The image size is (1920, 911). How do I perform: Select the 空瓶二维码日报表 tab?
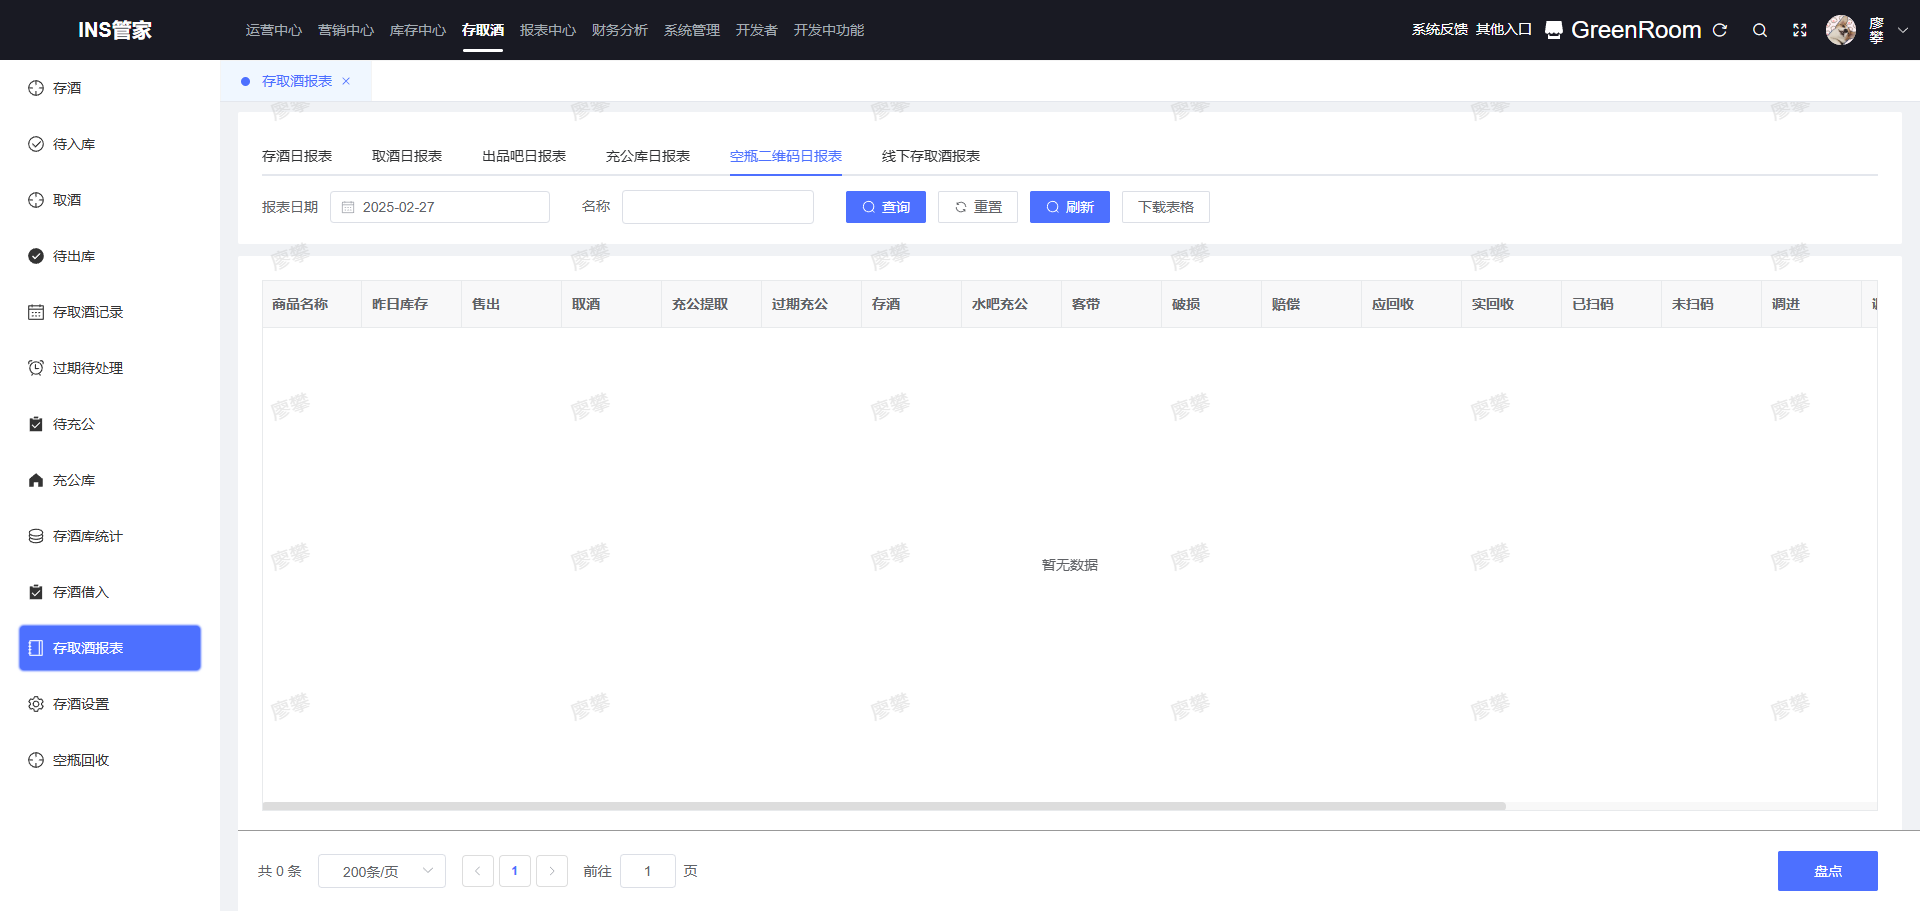point(786,156)
